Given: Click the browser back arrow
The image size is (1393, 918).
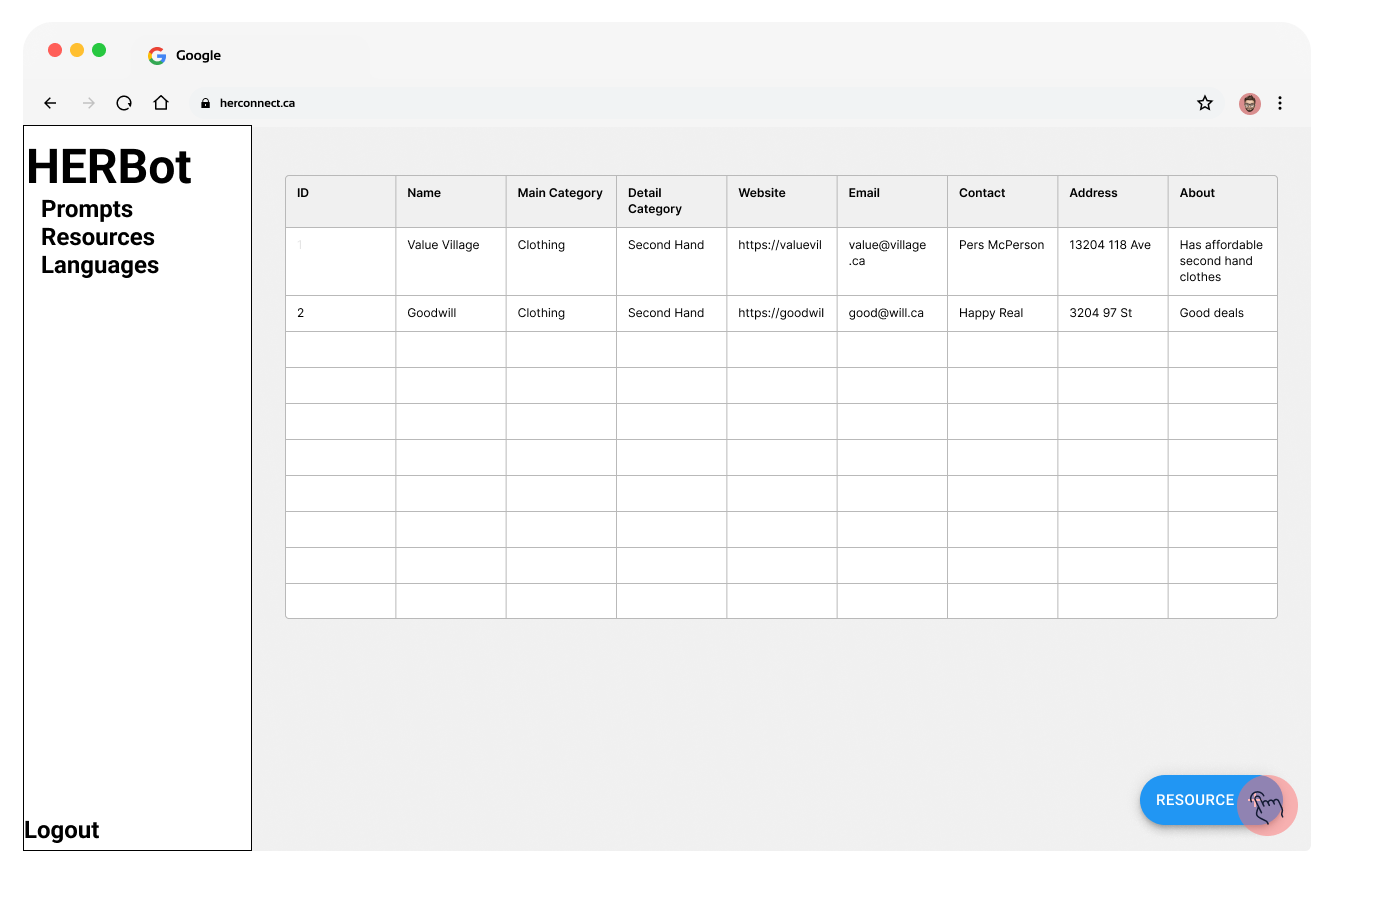Looking at the screenshot, I should [50, 103].
